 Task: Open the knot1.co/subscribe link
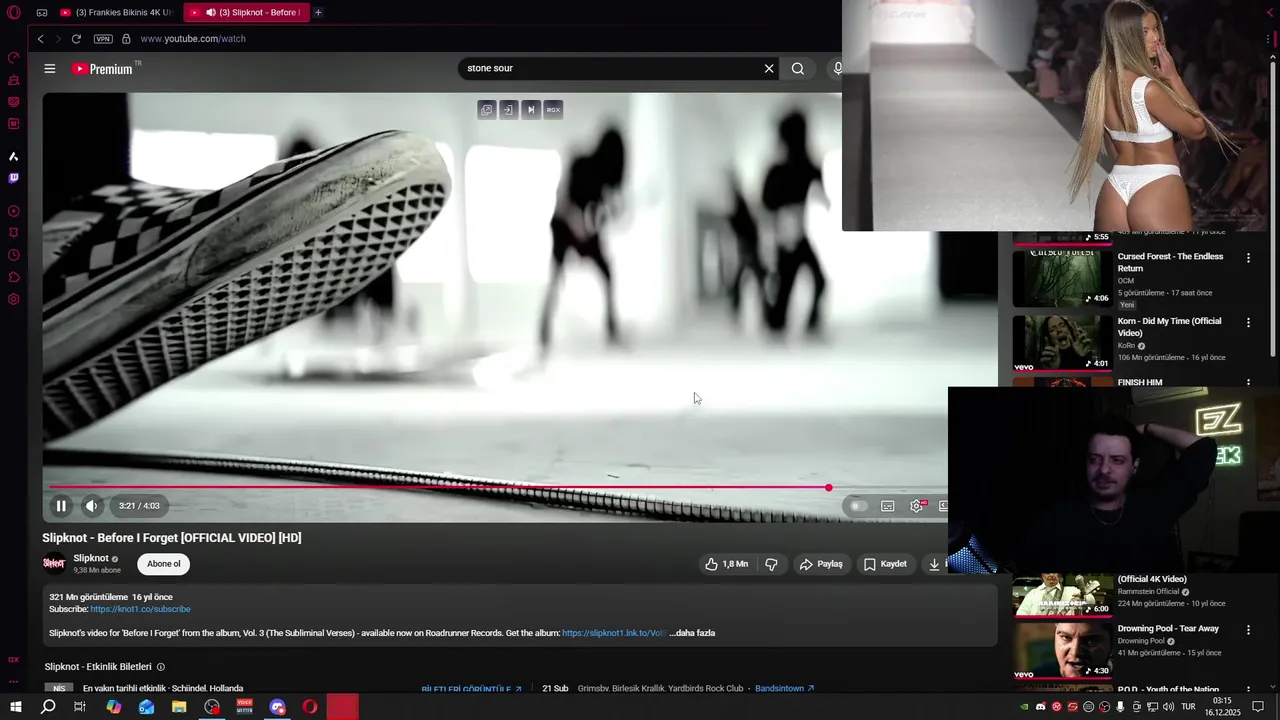140,609
